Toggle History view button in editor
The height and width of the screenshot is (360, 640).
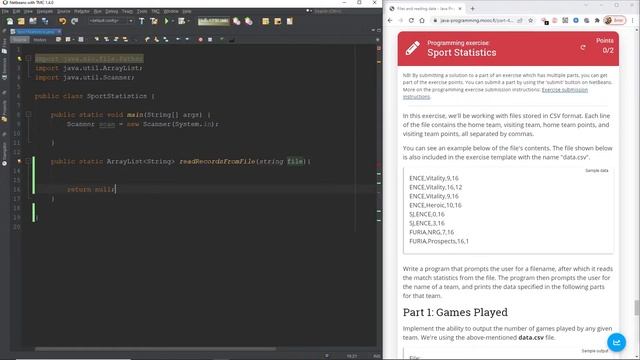[40, 40]
